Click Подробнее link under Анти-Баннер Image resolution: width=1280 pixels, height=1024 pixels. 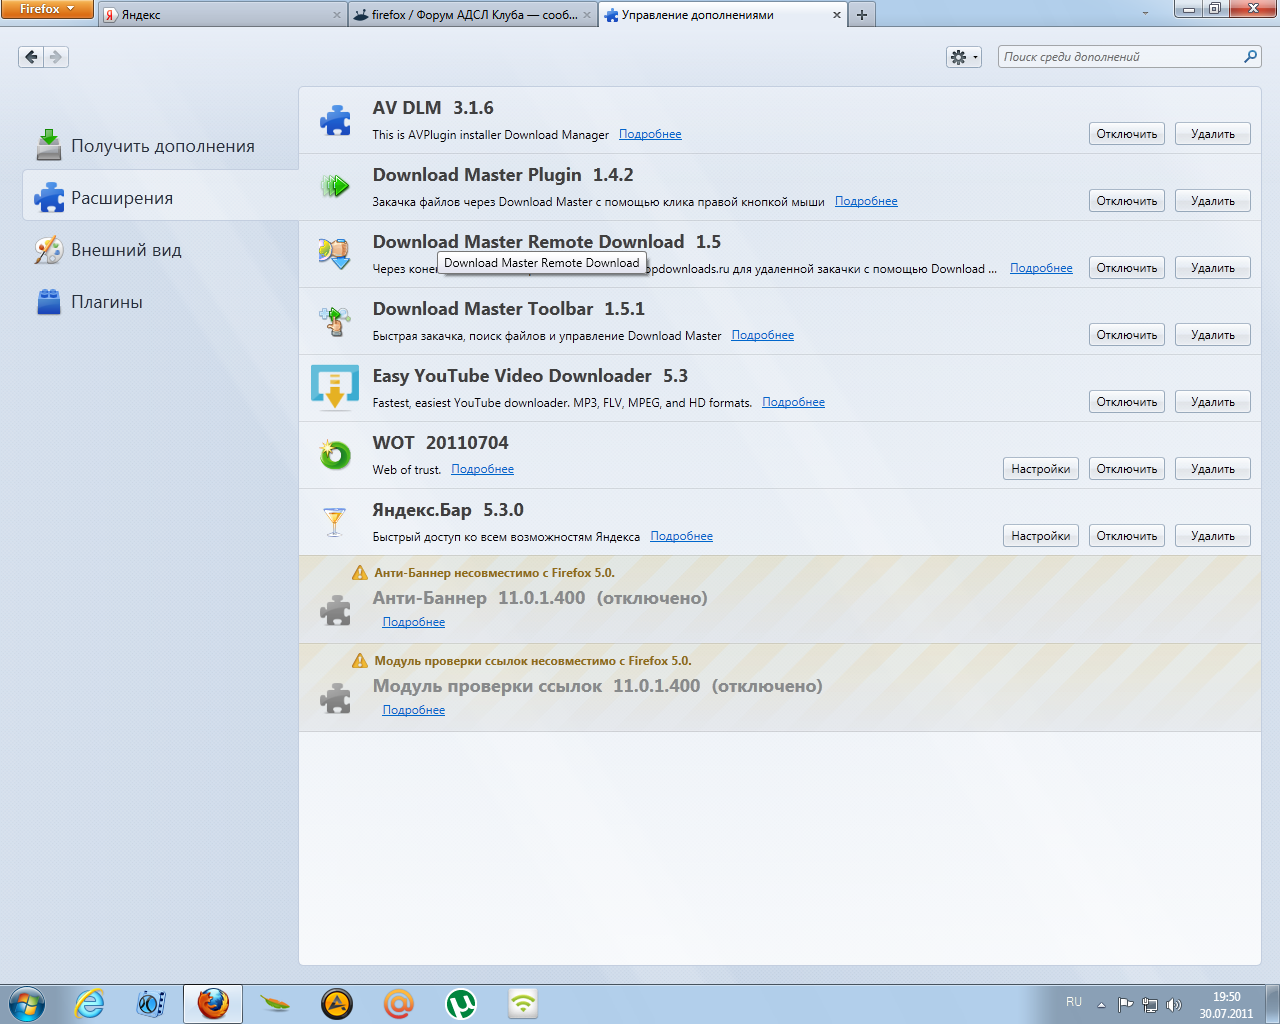414,622
